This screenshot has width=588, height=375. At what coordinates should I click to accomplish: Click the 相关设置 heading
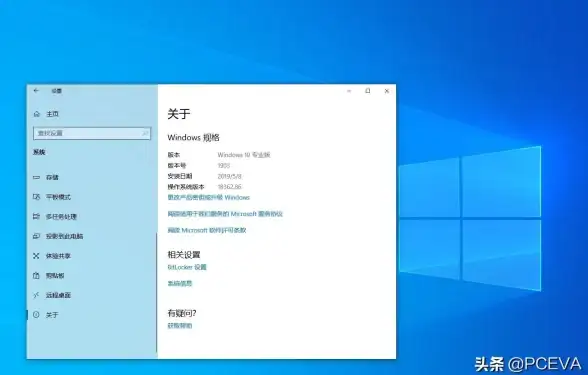184,255
